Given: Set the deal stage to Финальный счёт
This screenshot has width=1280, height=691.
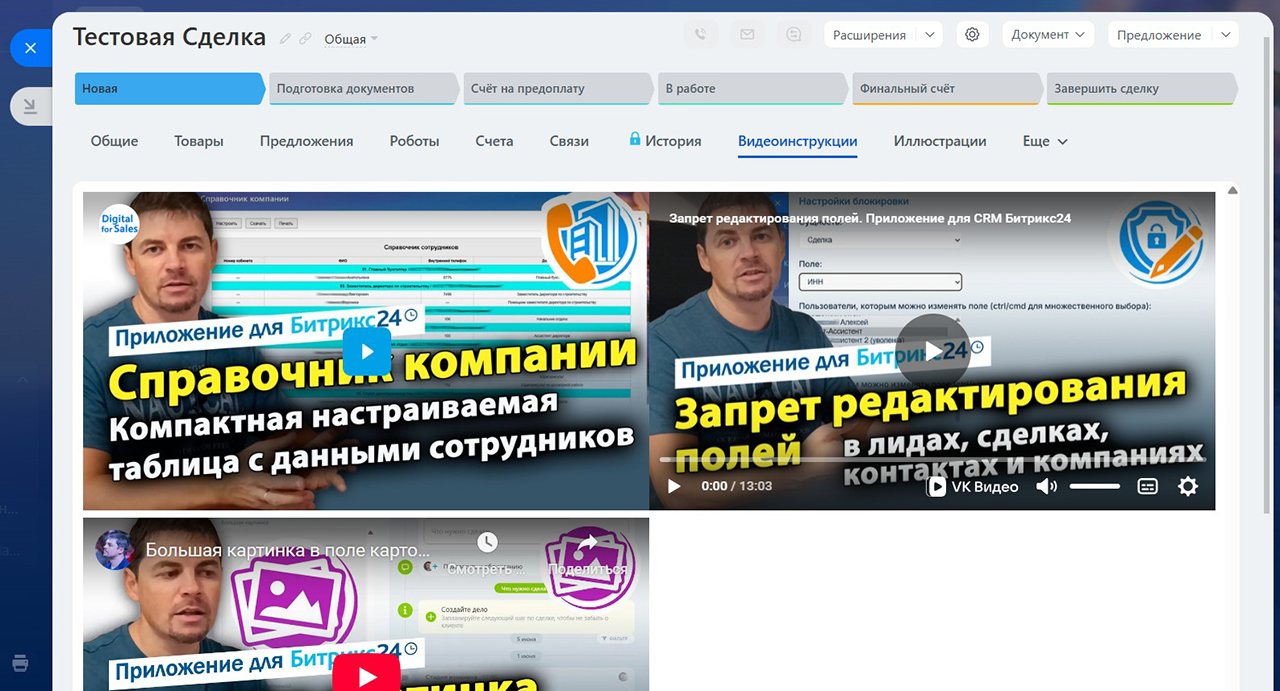Looking at the screenshot, I should coord(947,88).
